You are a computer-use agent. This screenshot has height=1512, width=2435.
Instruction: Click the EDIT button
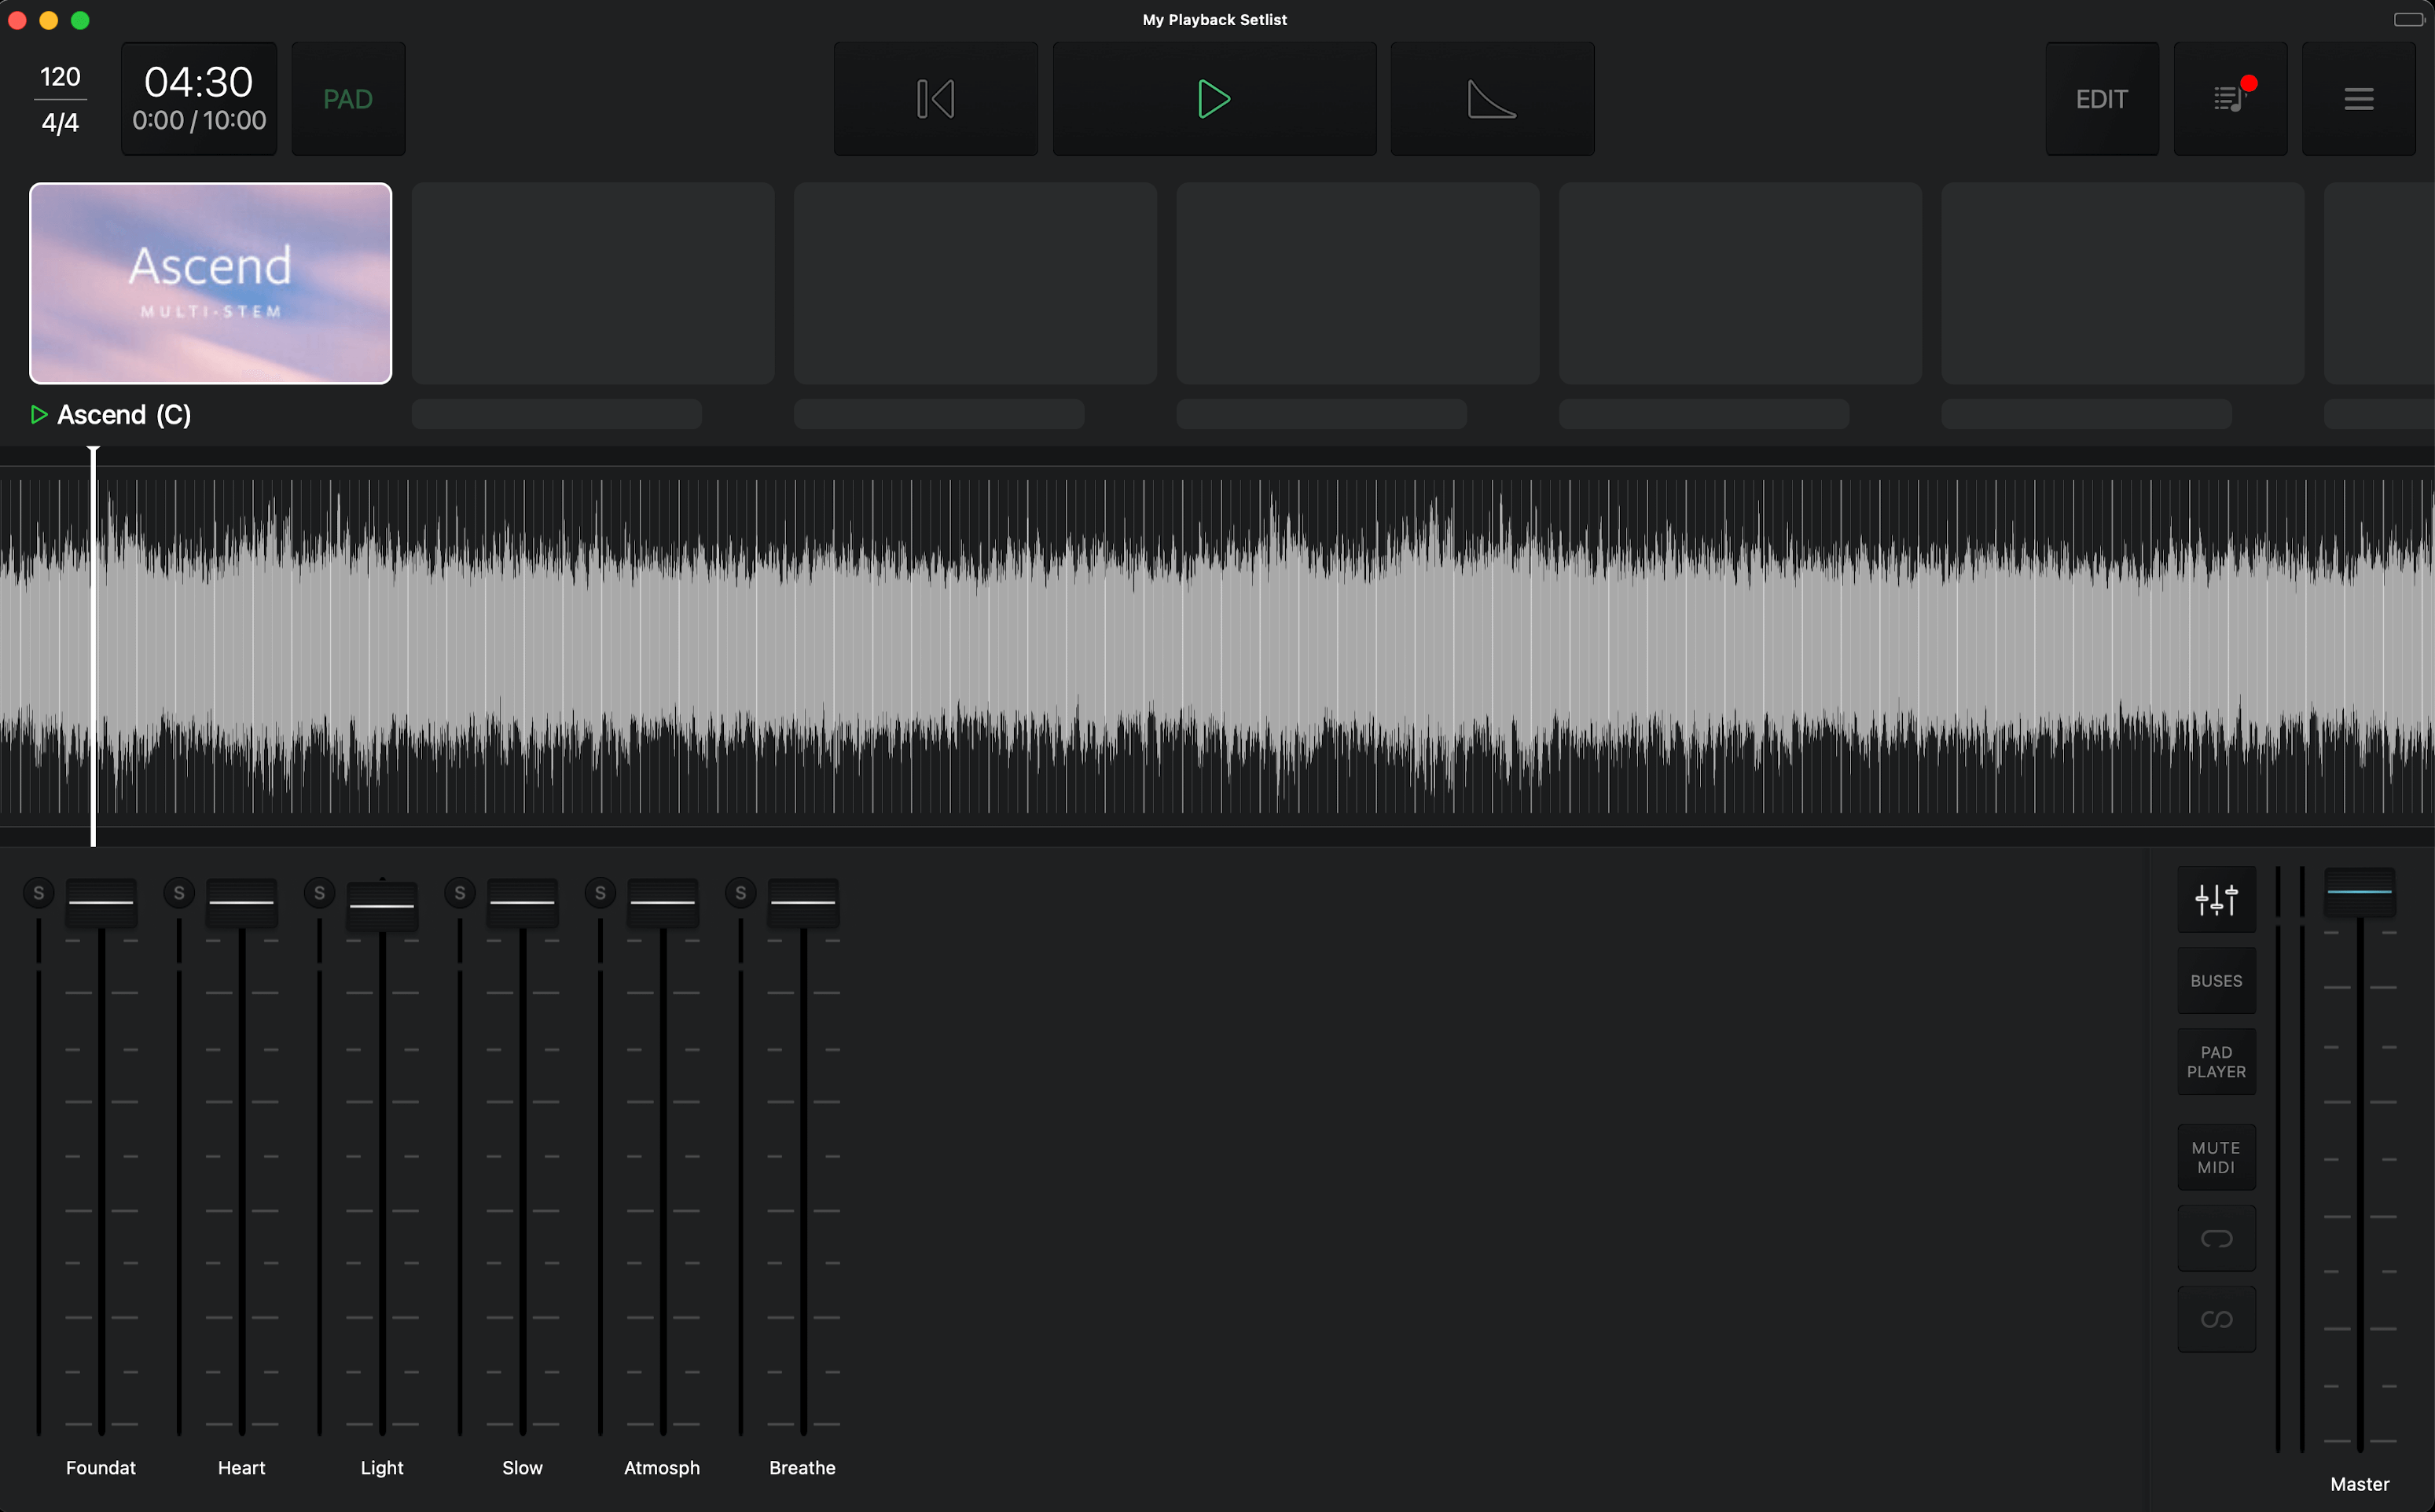tap(2102, 99)
